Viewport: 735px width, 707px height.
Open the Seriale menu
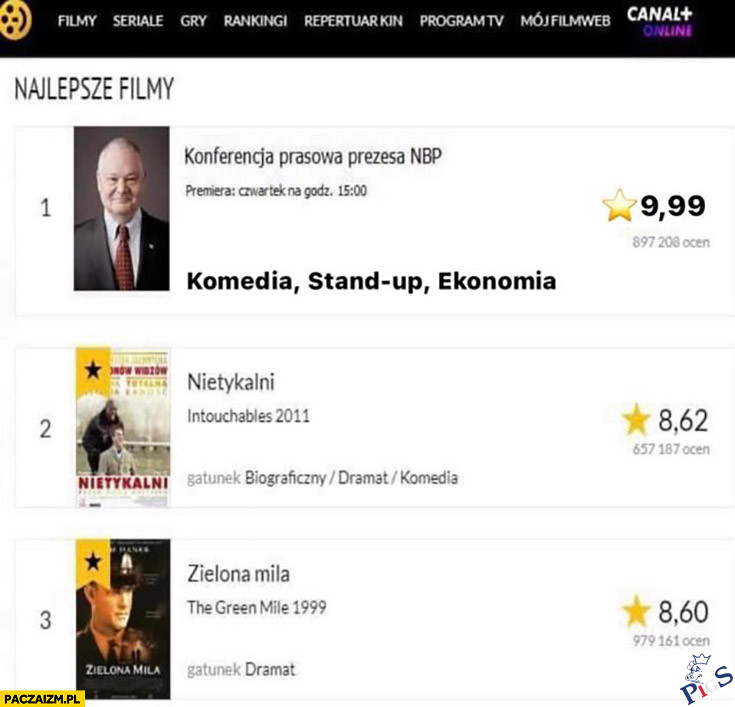138,21
